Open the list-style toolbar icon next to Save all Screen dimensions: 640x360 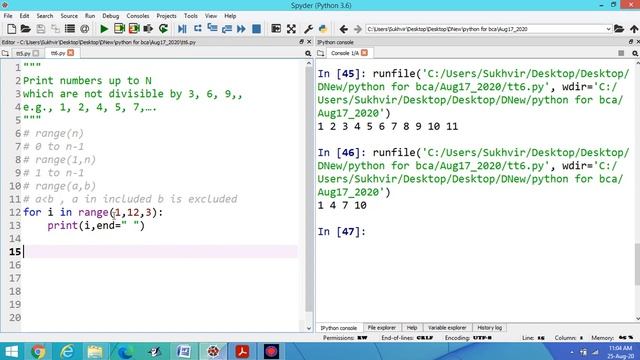[x=70, y=29]
